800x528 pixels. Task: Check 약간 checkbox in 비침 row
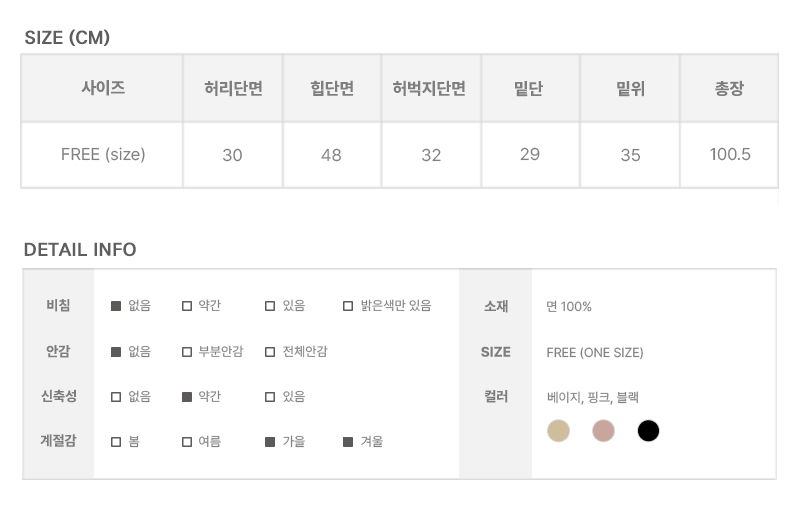[187, 306]
